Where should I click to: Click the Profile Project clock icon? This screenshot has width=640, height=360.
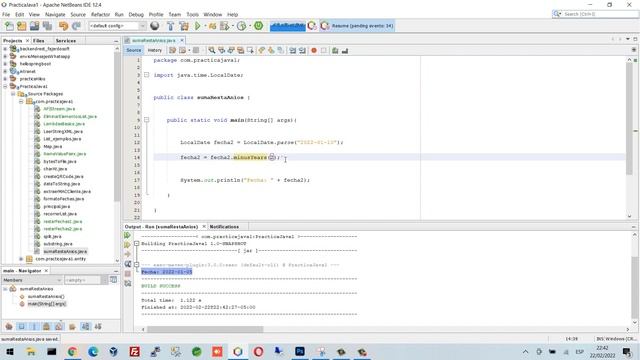click(242, 26)
